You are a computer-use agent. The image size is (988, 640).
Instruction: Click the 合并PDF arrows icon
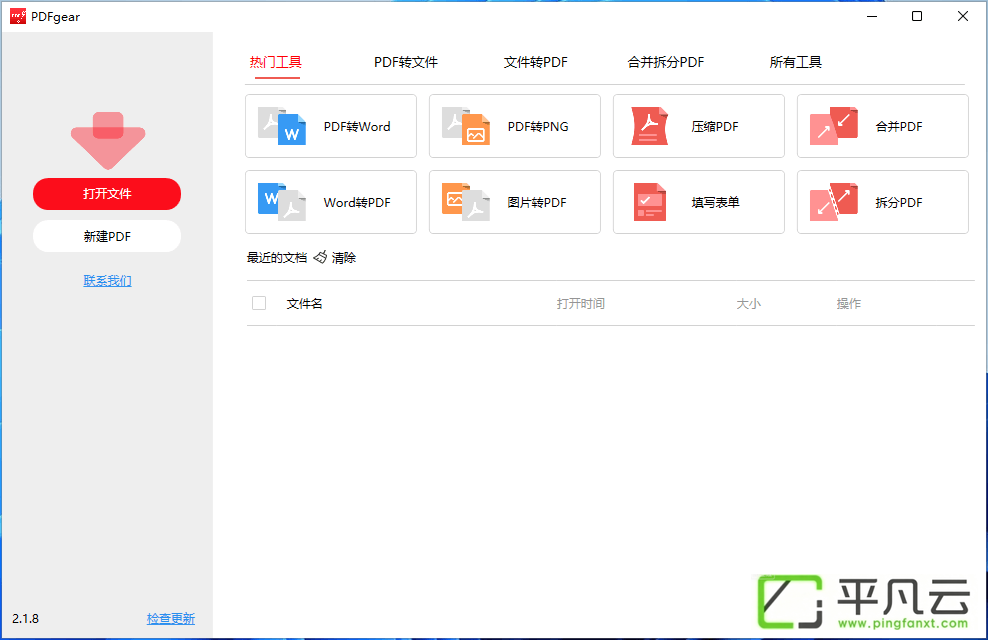click(x=834, y=126)
